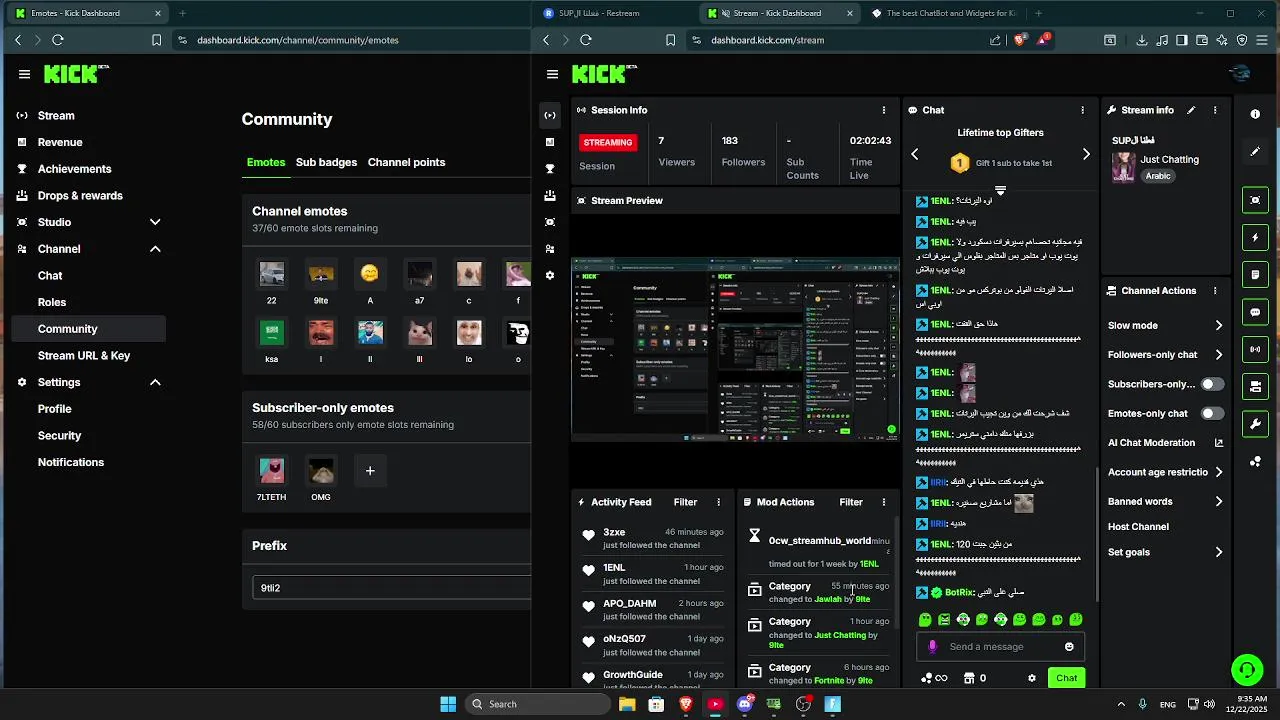Screen dimensions: 1280x720
Task: Expand Account age restriction options
Action: pyautogui.click(x=1219, y=472)
